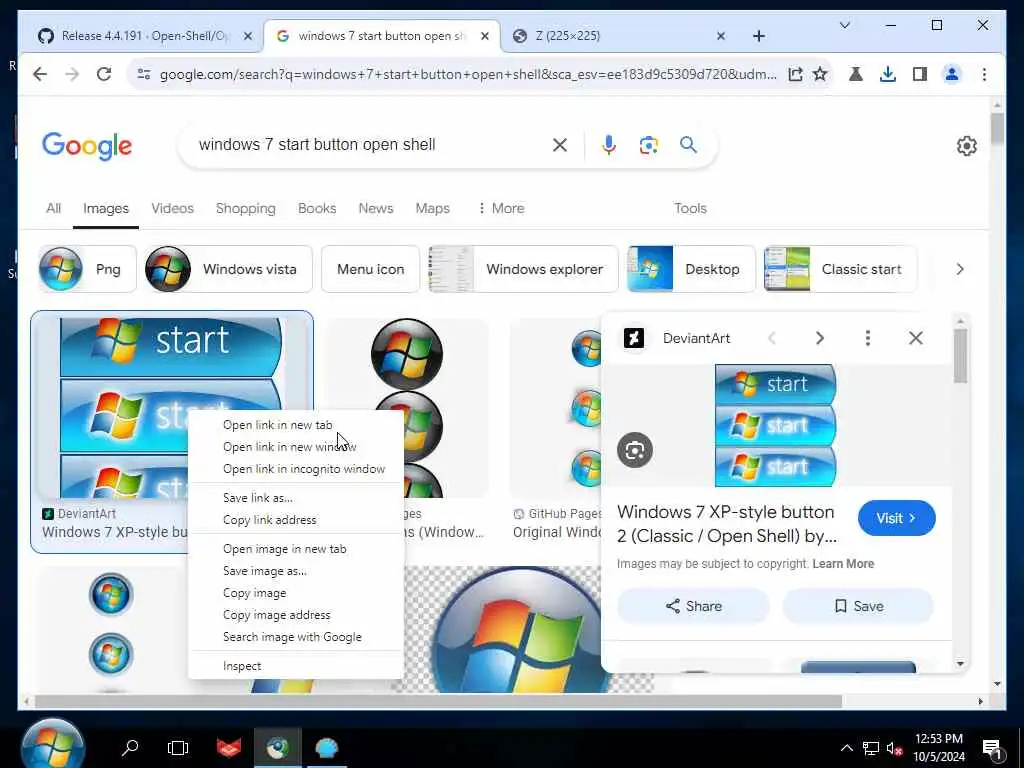Choose Save link as...
This screenshot has height=768, width=1024.
pyautogui.click(x=295, y=498)
